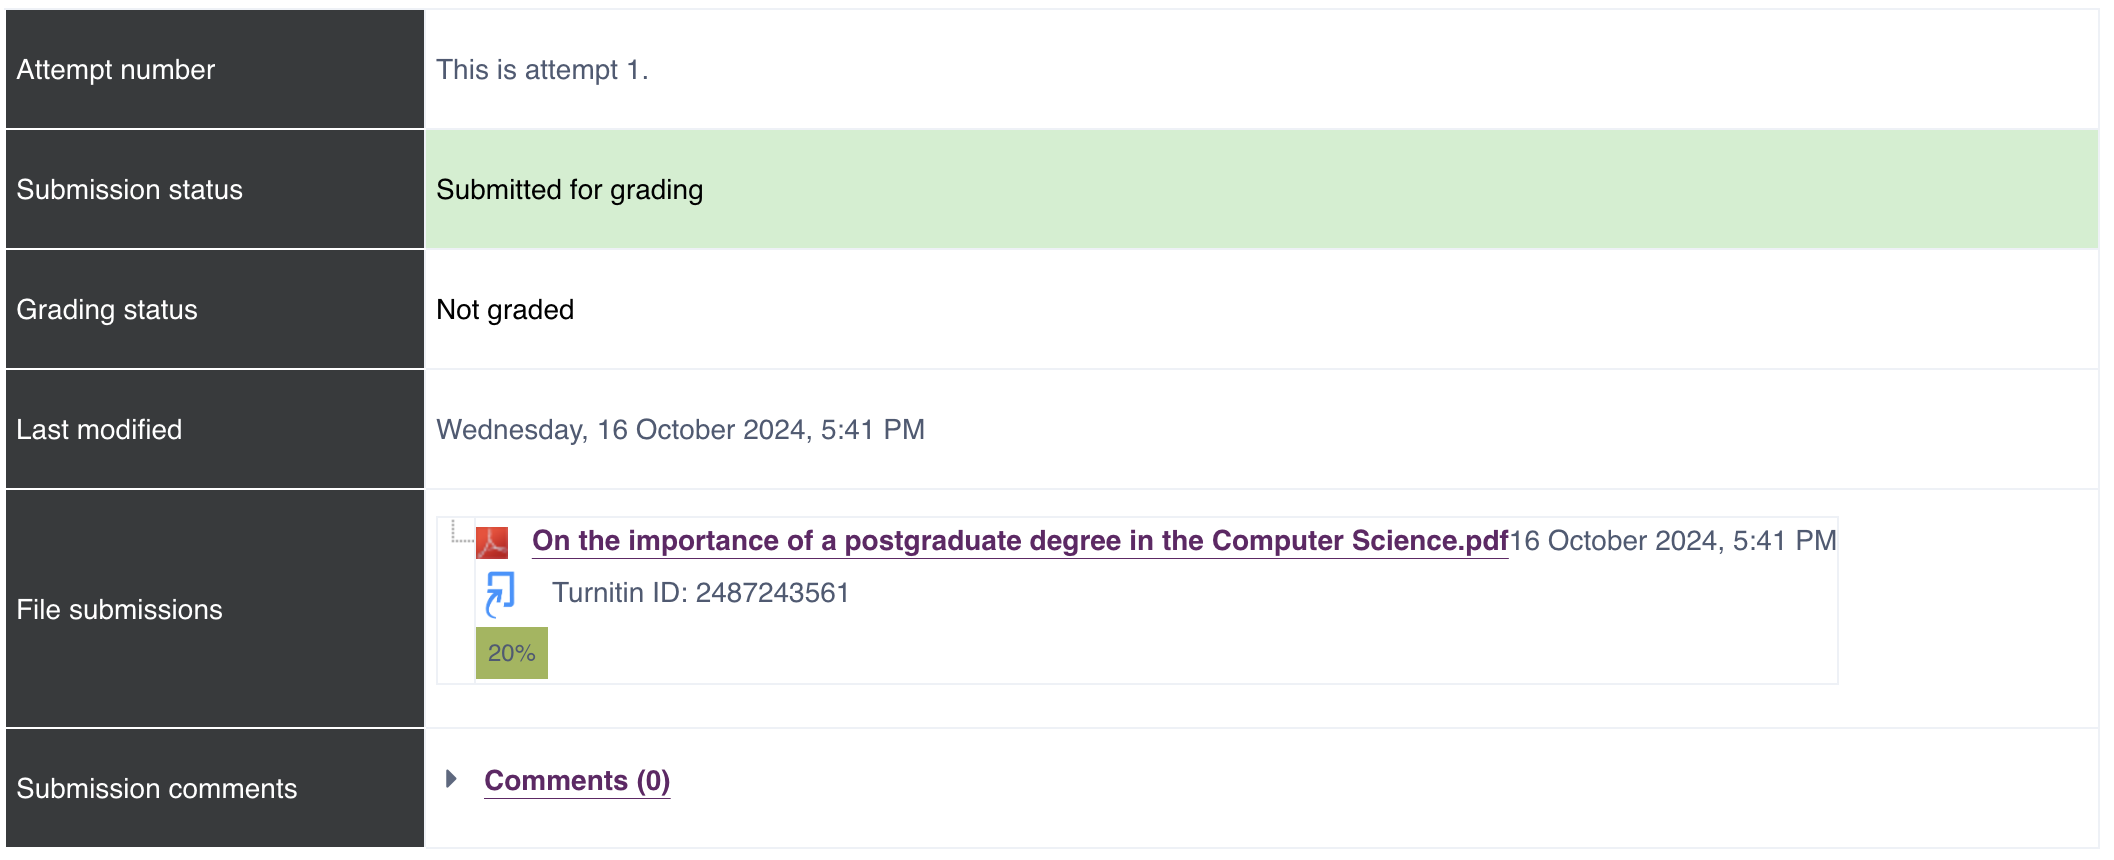Click the file tree connector icon
This screenshot has width=2114, height=860.
(x=460, y=532)
